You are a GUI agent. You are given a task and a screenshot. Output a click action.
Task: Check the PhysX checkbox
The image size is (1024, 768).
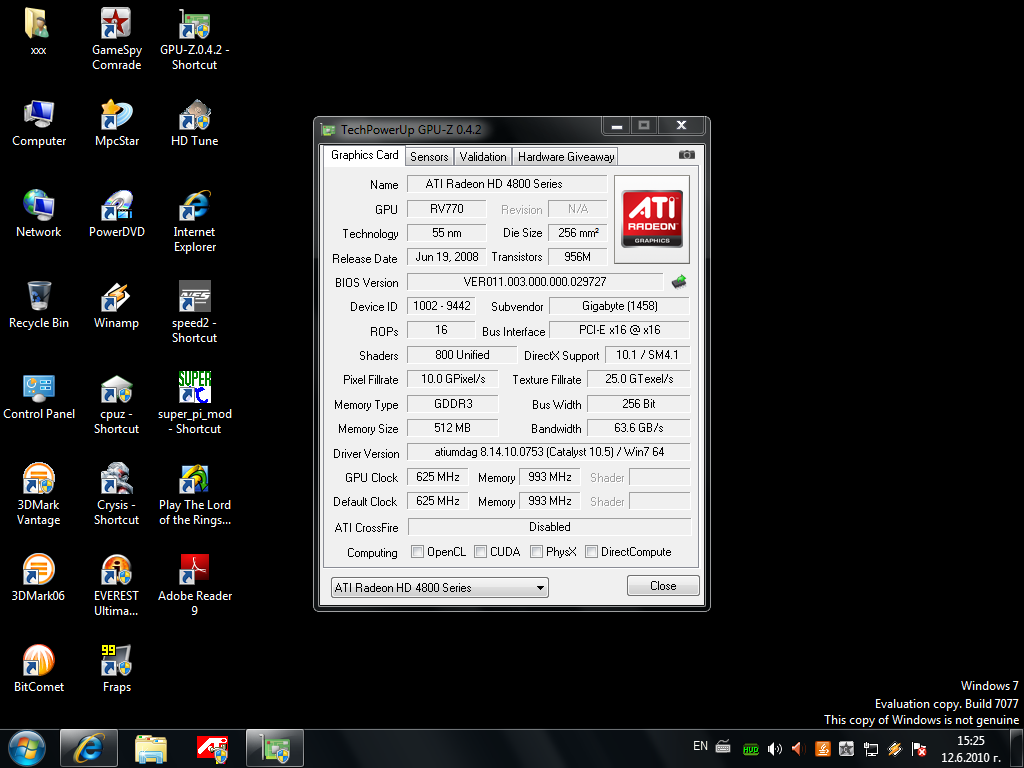tap(536, 552)
